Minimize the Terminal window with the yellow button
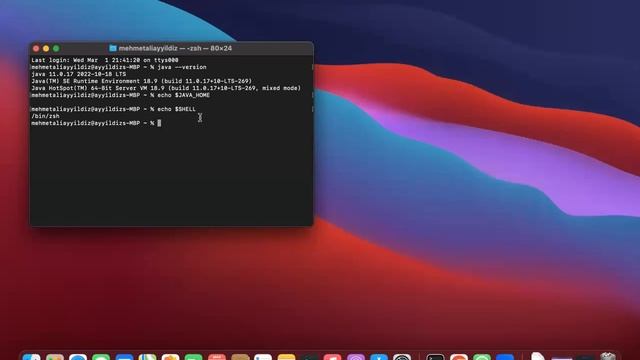640x360 pixels. click(46, 49)
